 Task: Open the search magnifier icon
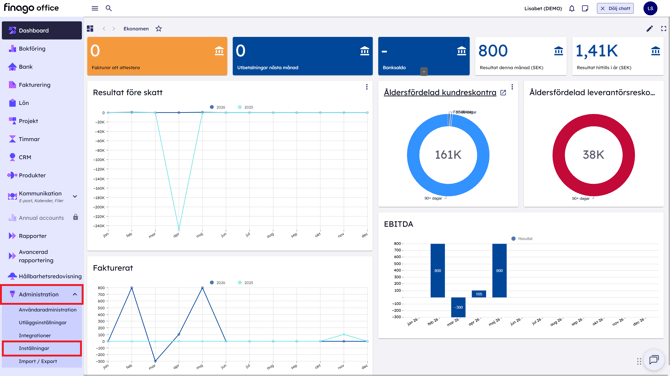[x=109, y=8]
